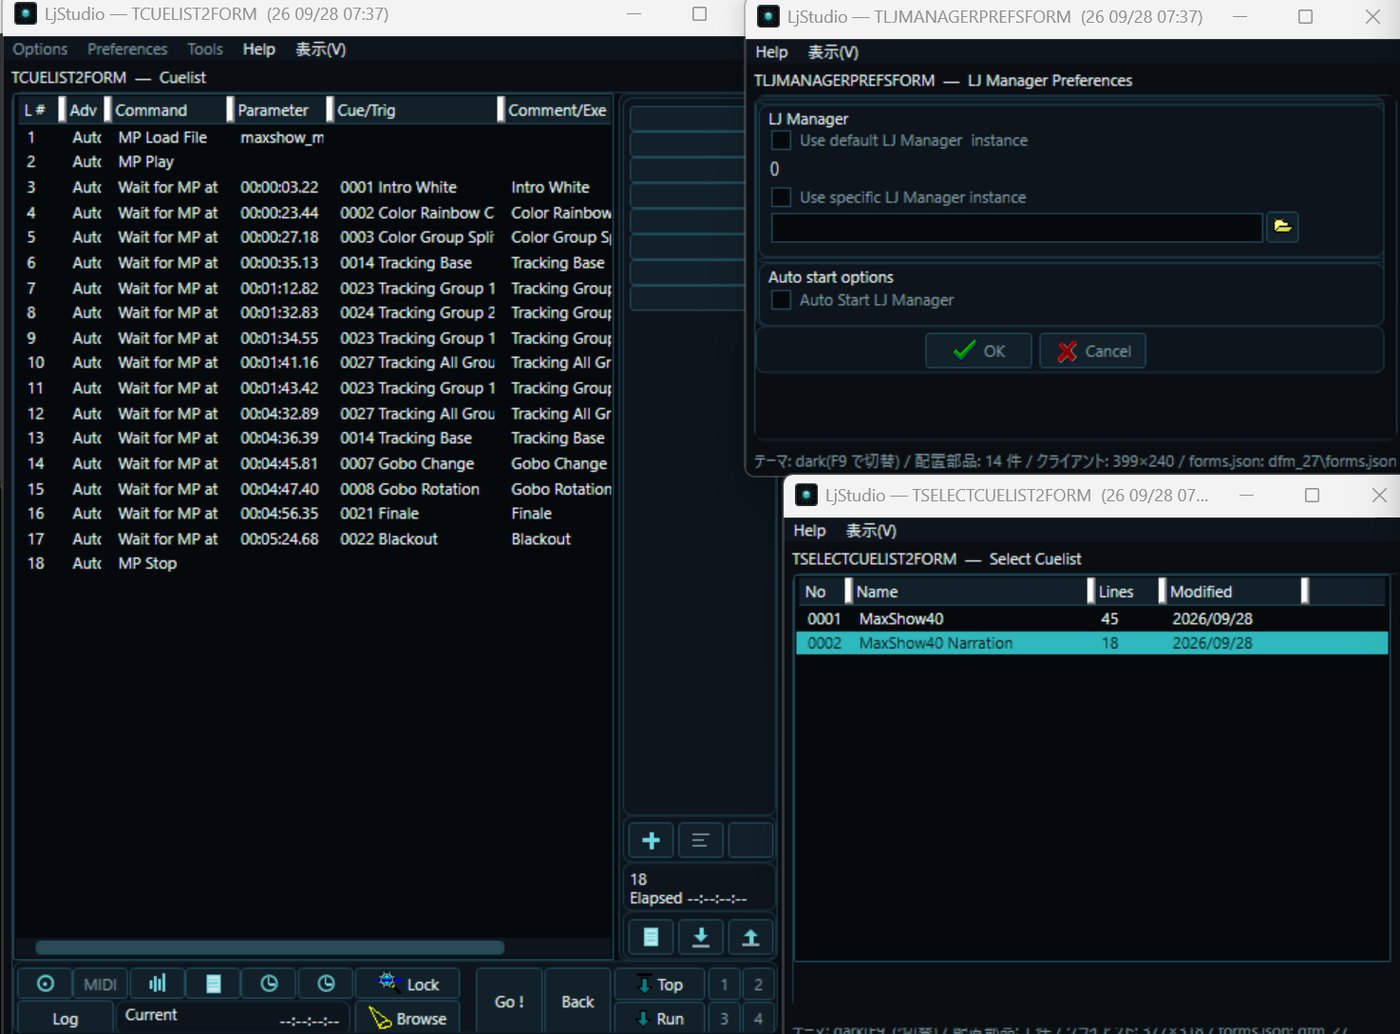Select the '0021 Finale' cue row
The height and width of the screenshot is (1034, 1400).
pyautogui.click(x=315, y=514)
